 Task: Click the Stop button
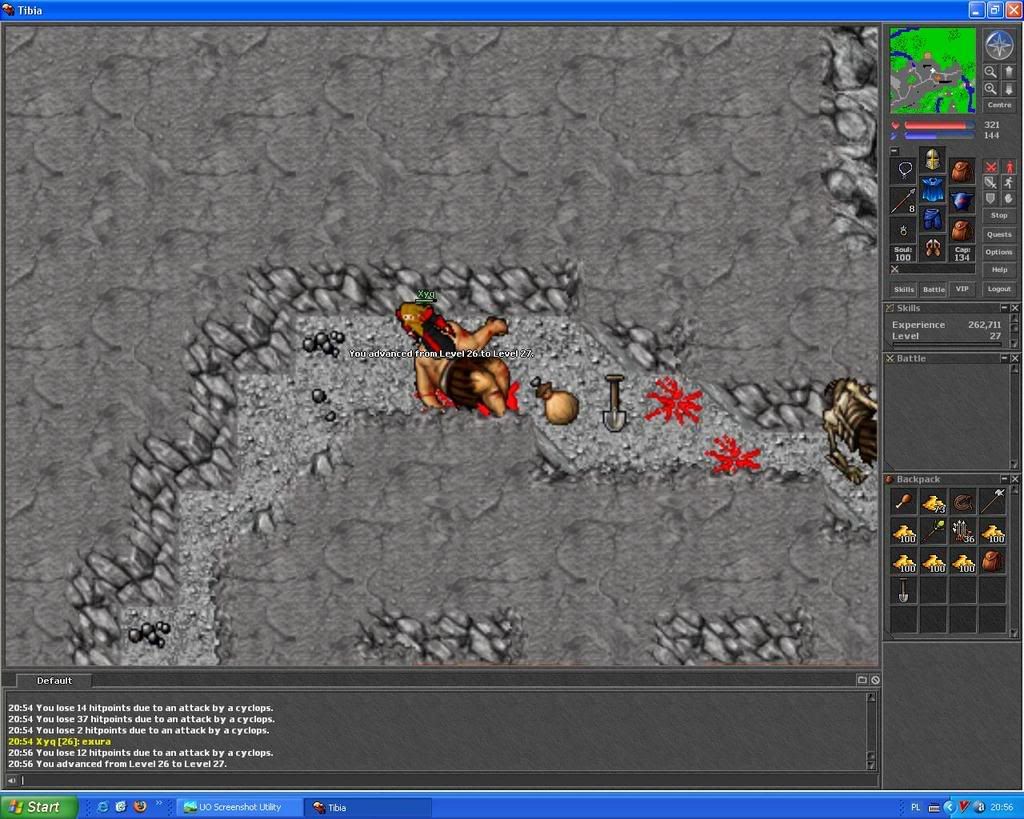(999, 216)
